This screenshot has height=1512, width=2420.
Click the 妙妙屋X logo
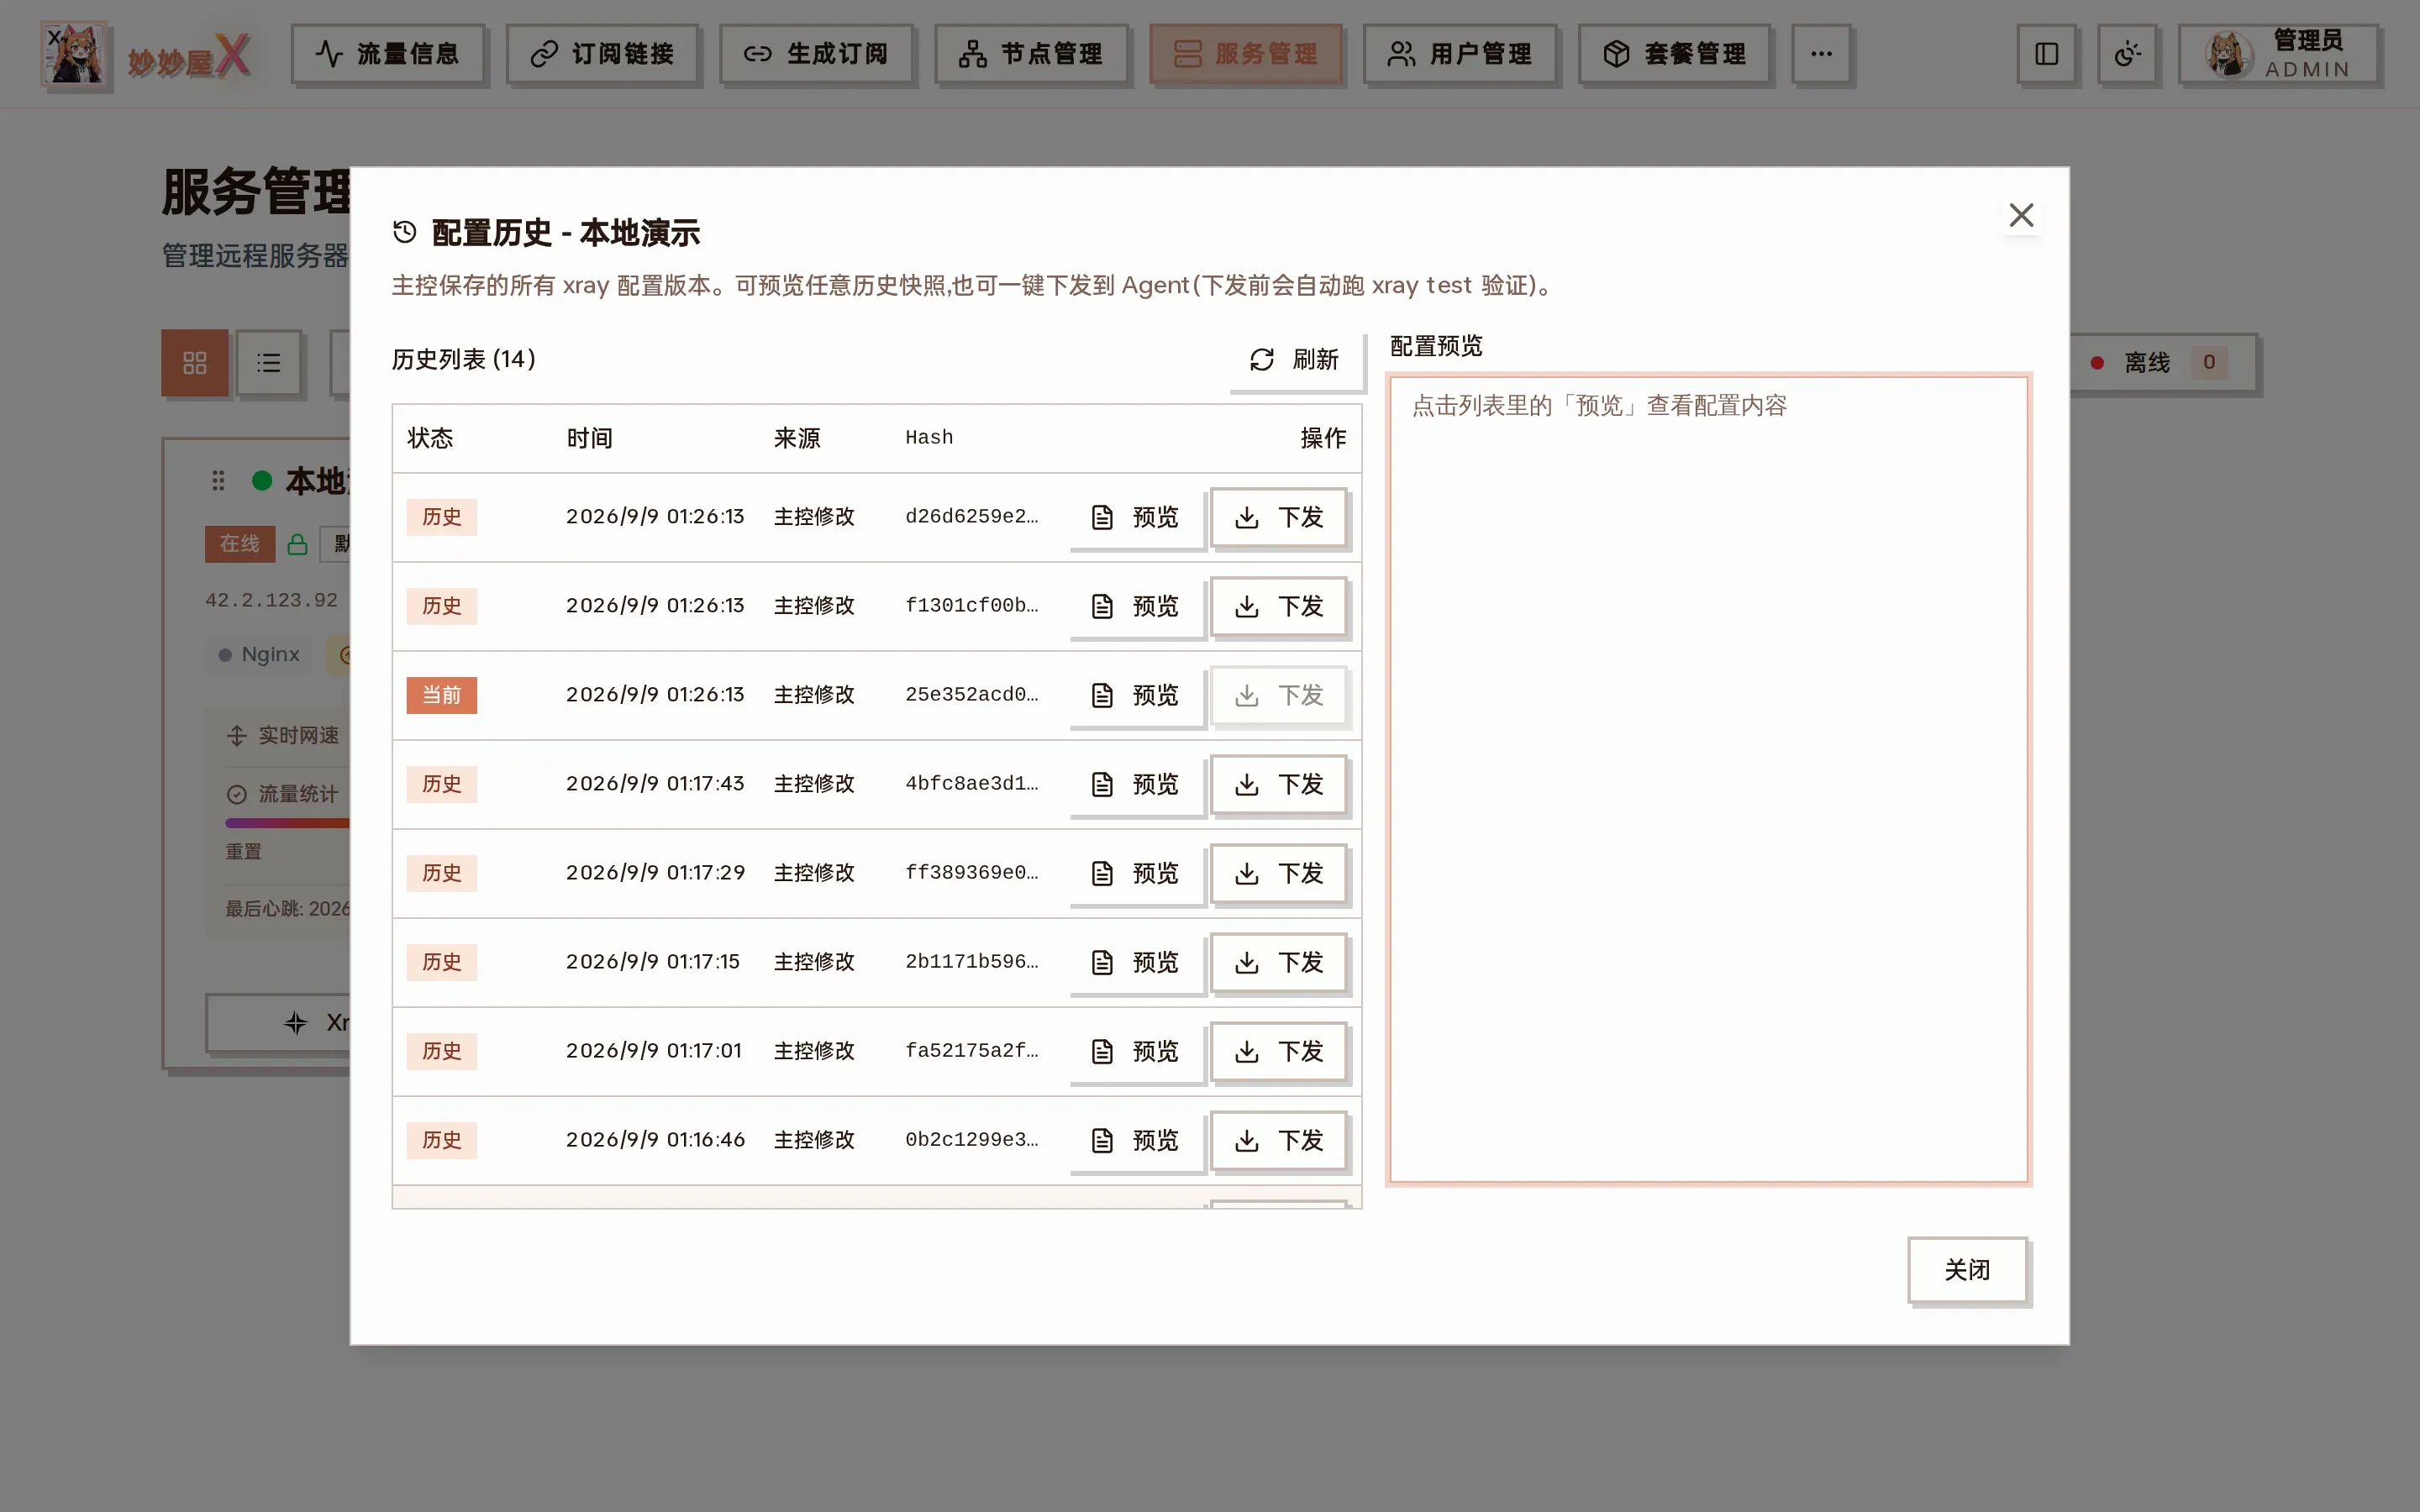146,55
